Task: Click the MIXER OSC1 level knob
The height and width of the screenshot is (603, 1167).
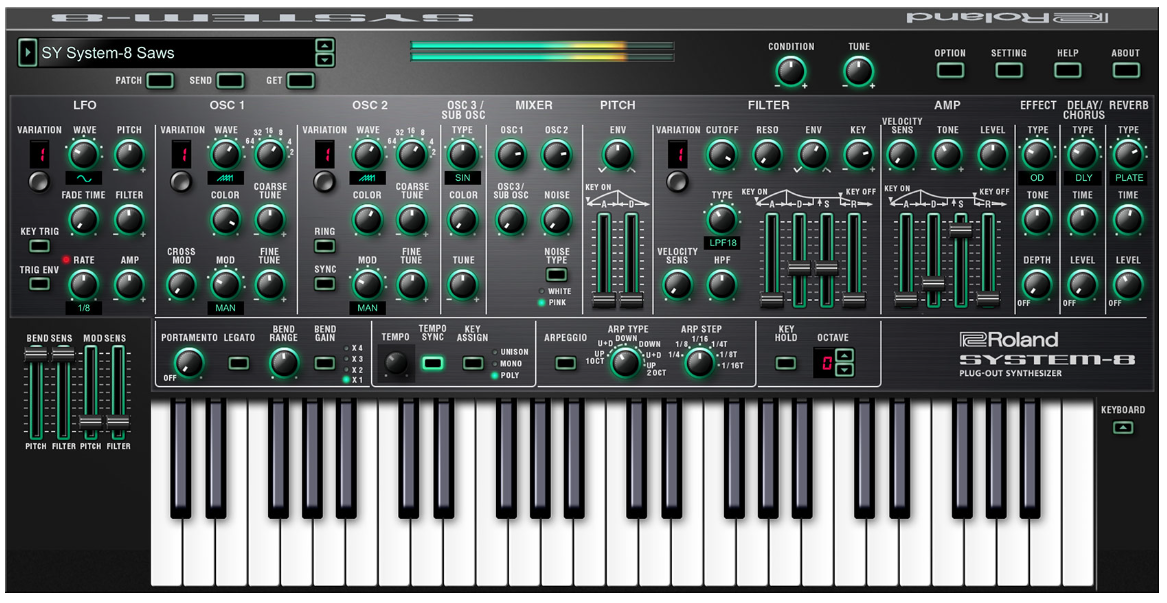Action: click(x=511, y=155)
